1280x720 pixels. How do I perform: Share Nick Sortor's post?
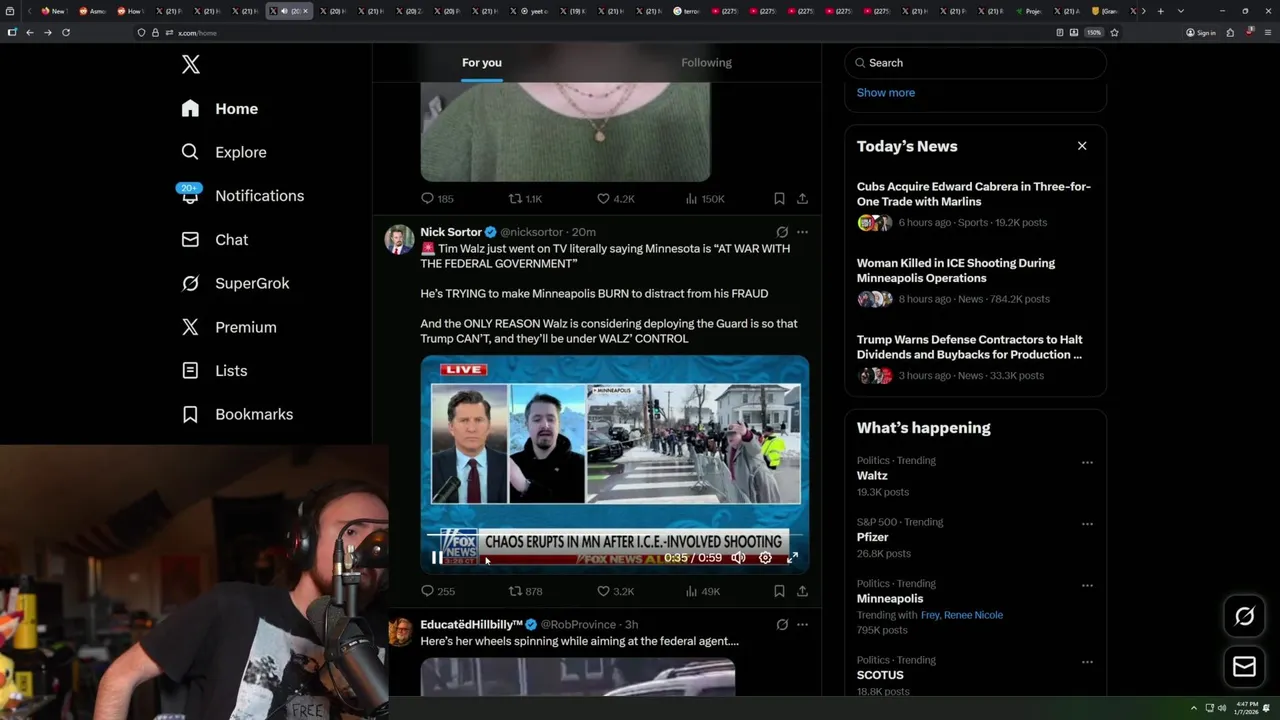[802, 591]
